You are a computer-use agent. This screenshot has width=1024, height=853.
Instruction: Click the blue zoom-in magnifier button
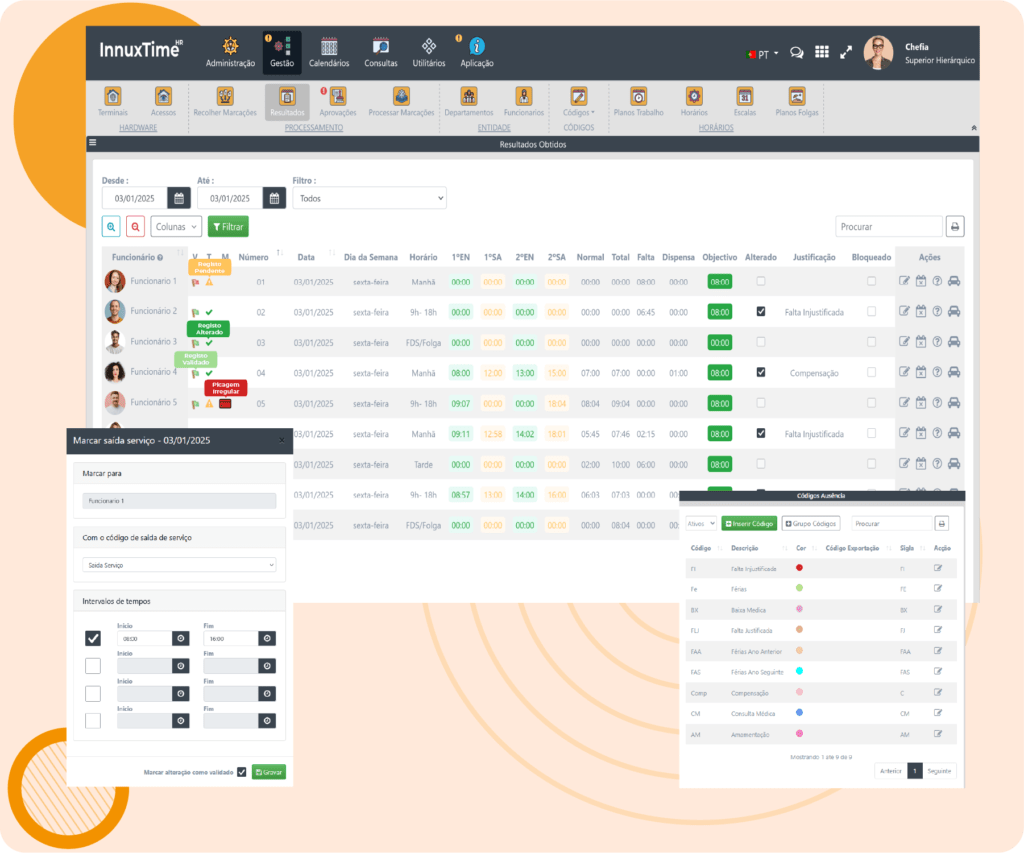click(x=111, y=227)
